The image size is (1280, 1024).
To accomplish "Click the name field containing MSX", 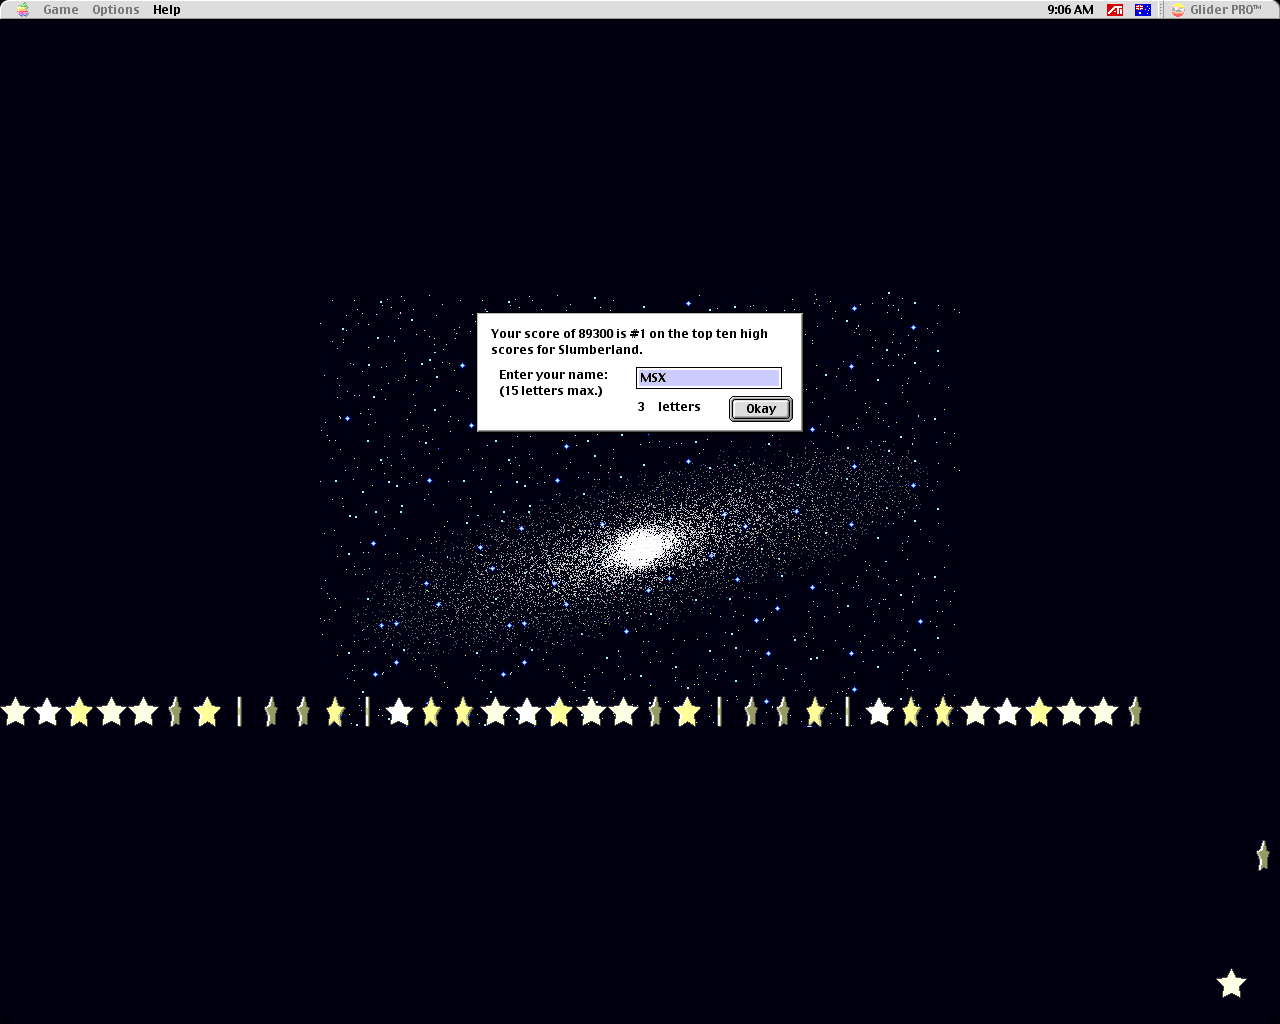I will click(708, 378).
